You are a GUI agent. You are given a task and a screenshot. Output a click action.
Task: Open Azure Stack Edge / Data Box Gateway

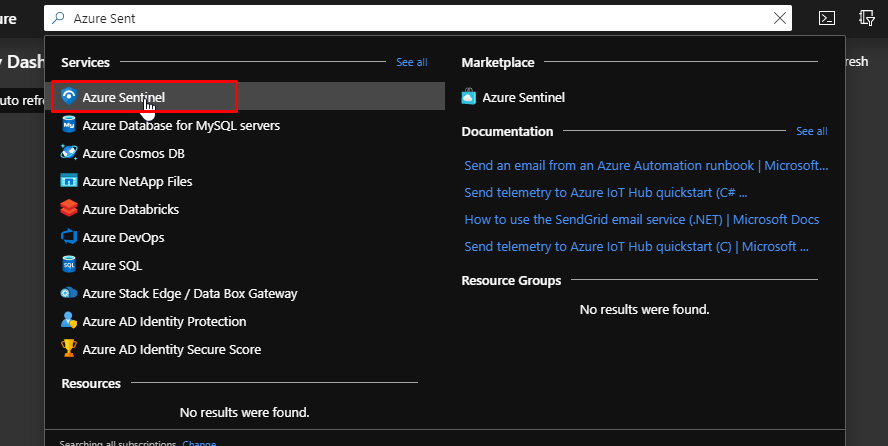coord(190,294)
